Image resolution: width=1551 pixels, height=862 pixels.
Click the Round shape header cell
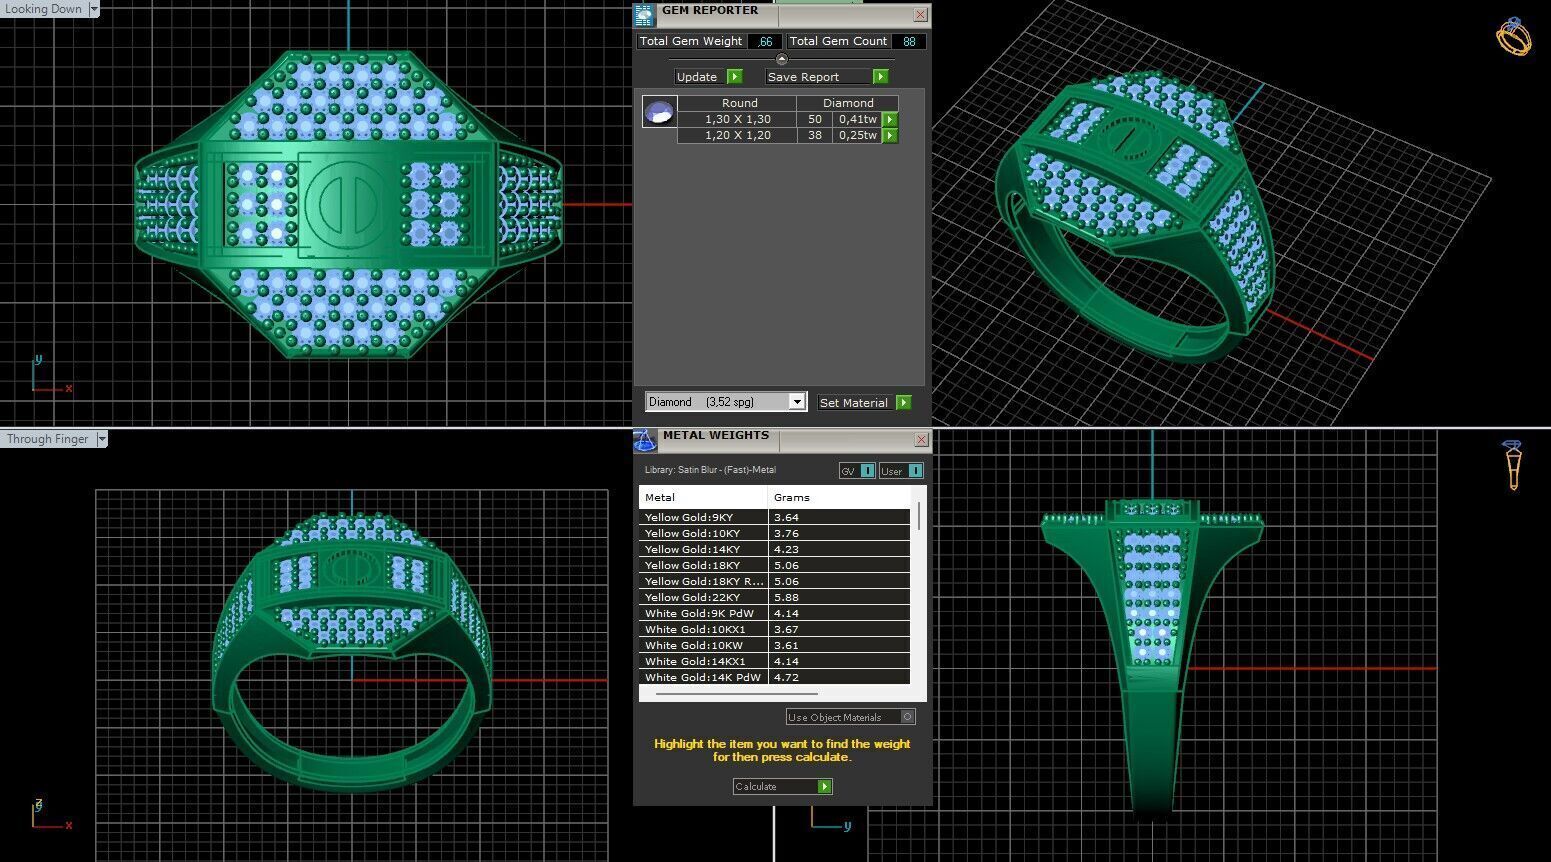738,103
